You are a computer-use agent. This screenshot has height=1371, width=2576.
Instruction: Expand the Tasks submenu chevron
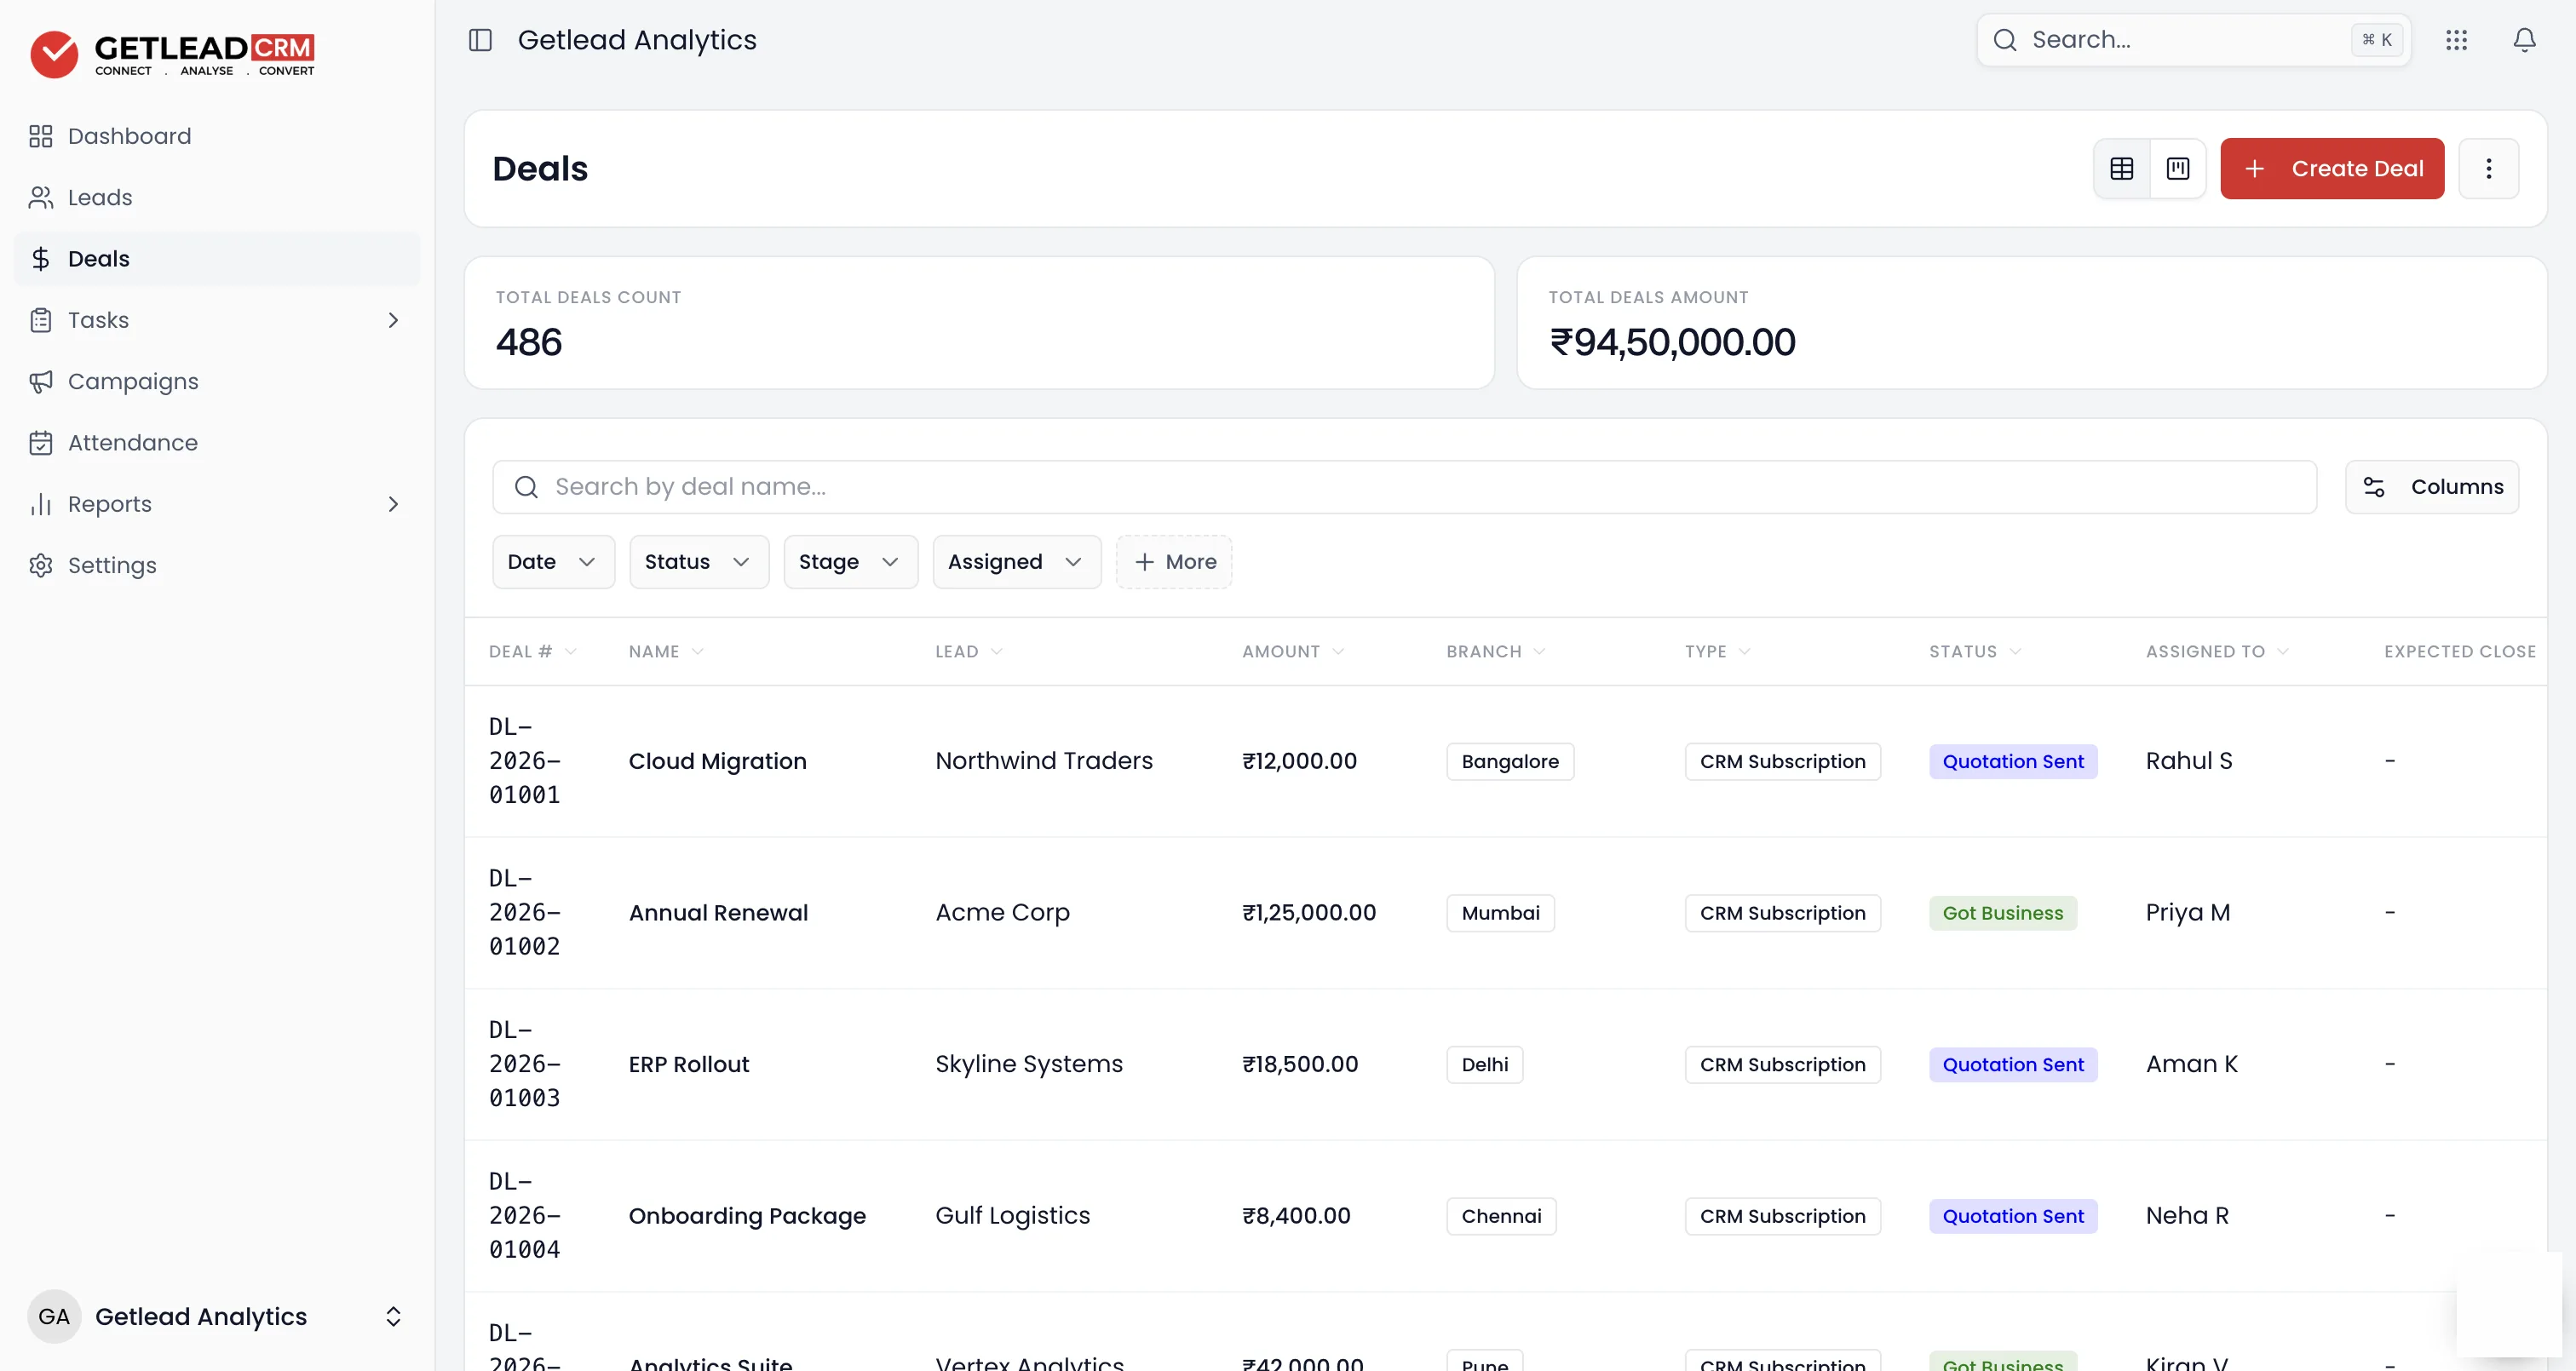tap(393, 320)
